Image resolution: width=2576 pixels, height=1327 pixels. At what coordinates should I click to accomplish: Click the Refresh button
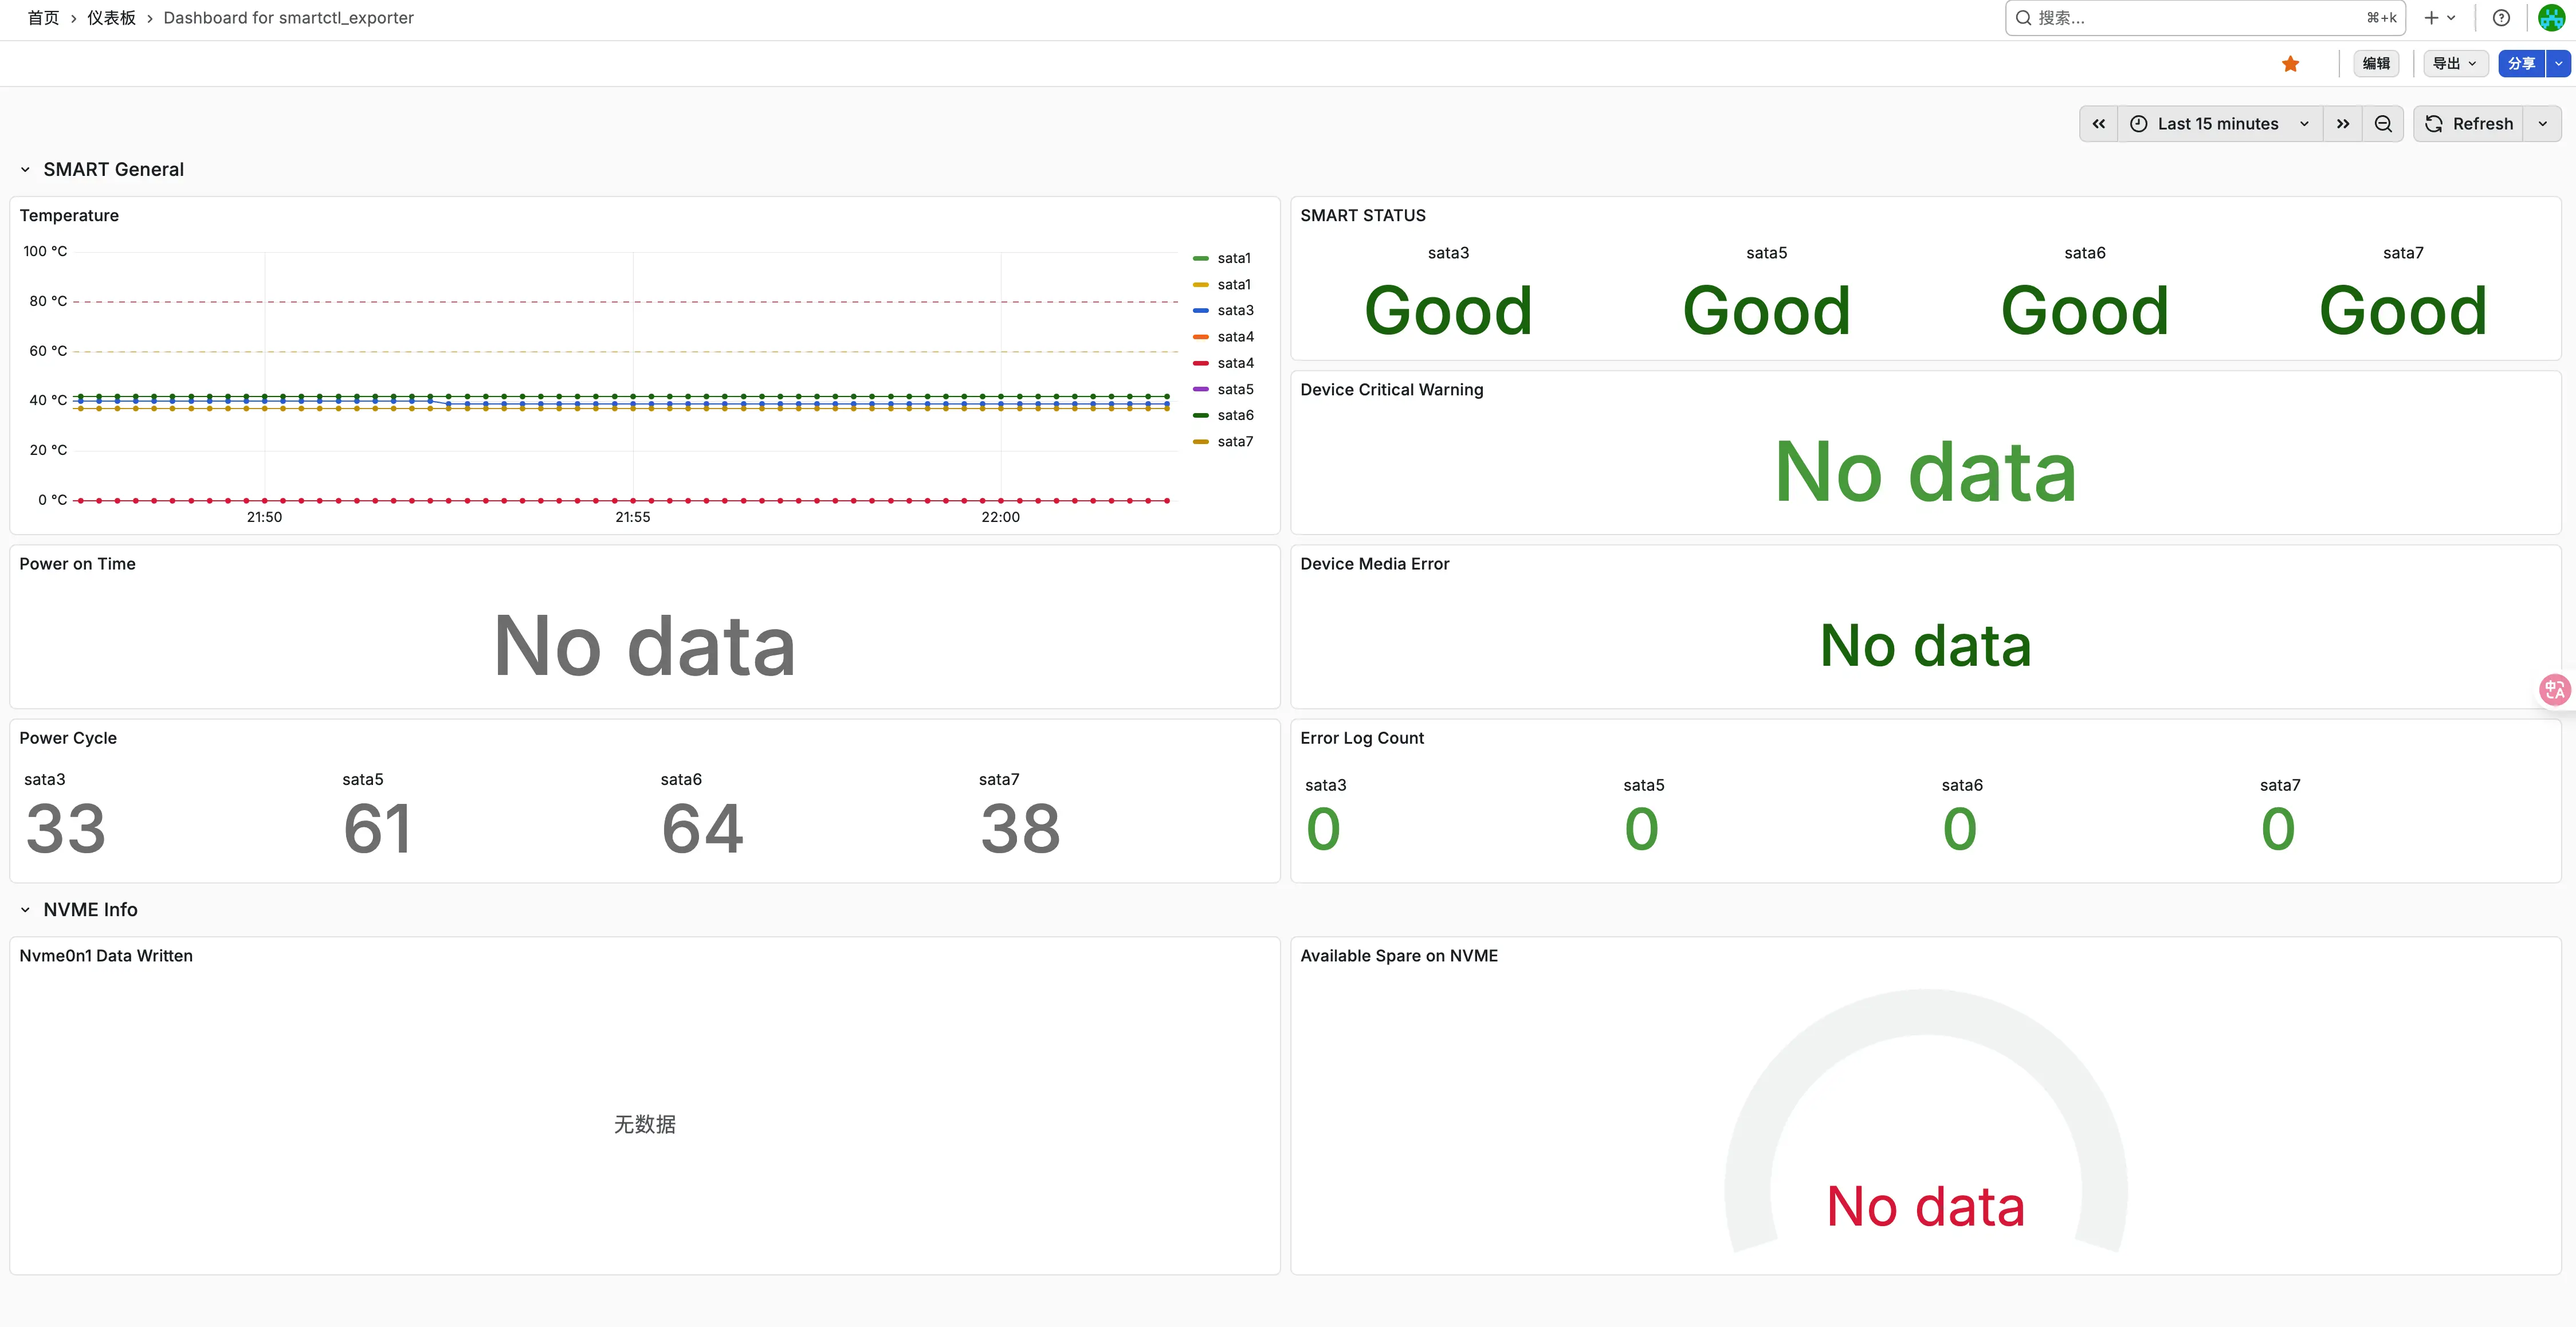[2469, 124]
